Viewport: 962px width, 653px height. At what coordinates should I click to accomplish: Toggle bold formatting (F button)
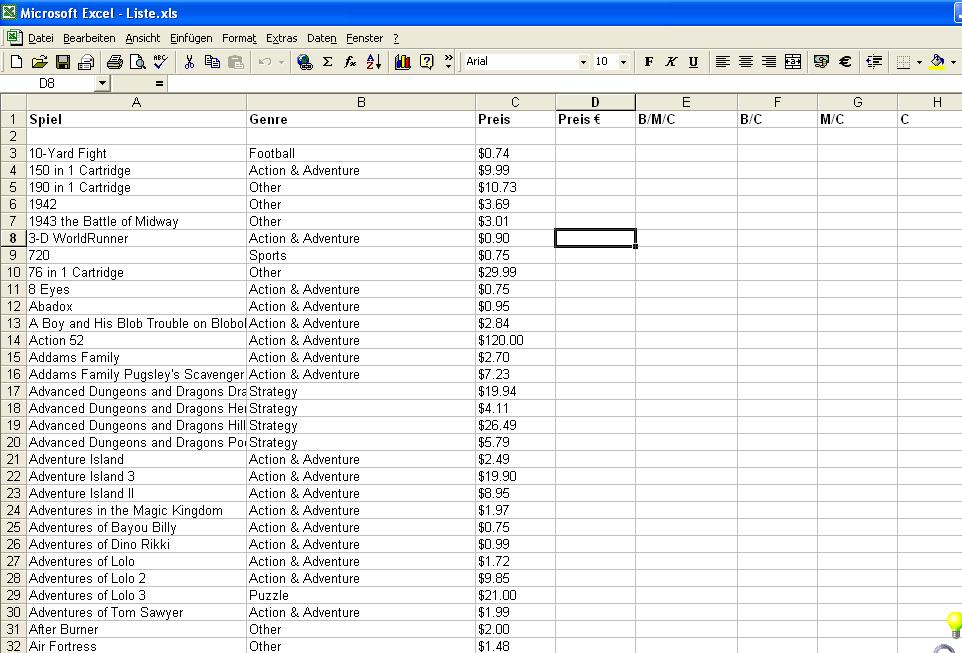click(648, 62)
